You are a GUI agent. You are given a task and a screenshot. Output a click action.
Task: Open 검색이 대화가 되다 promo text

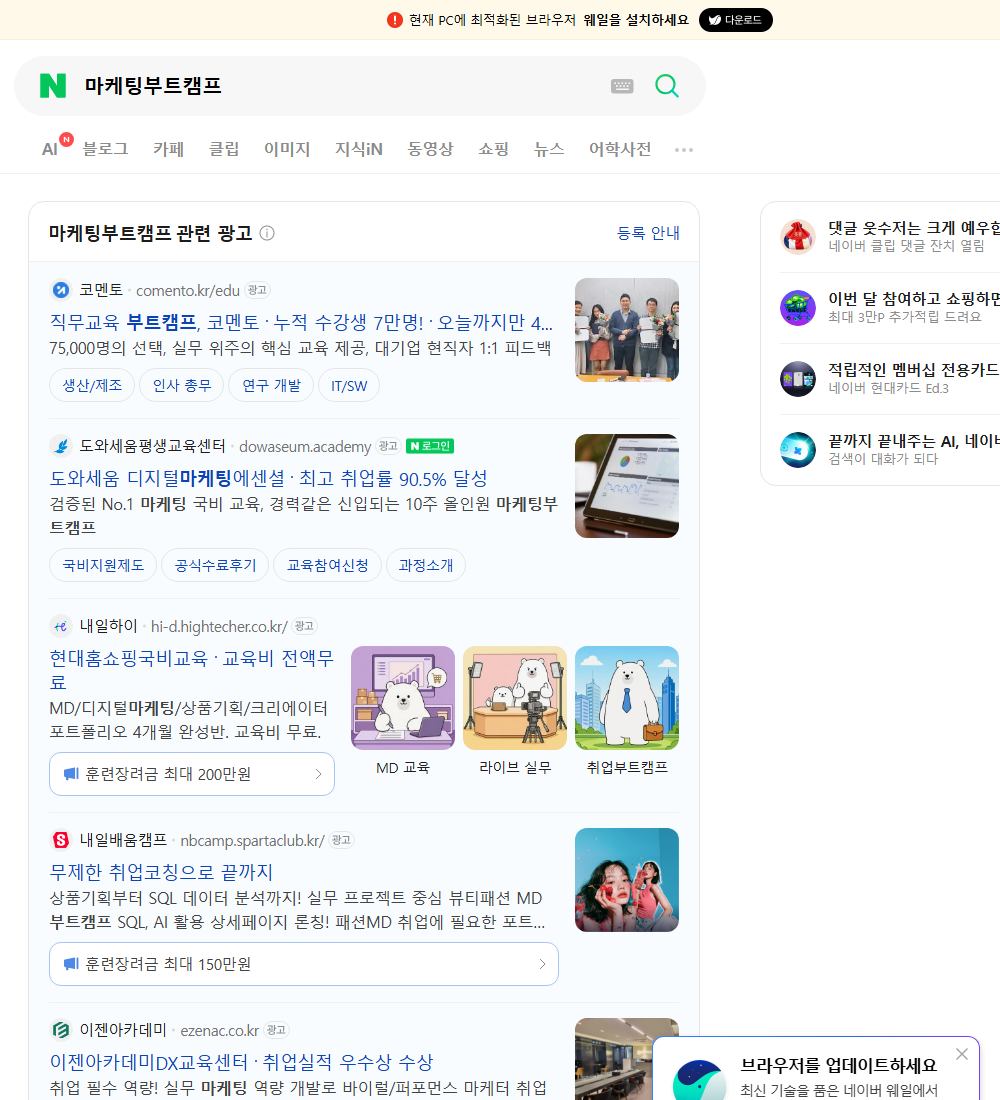click(883, 459)
